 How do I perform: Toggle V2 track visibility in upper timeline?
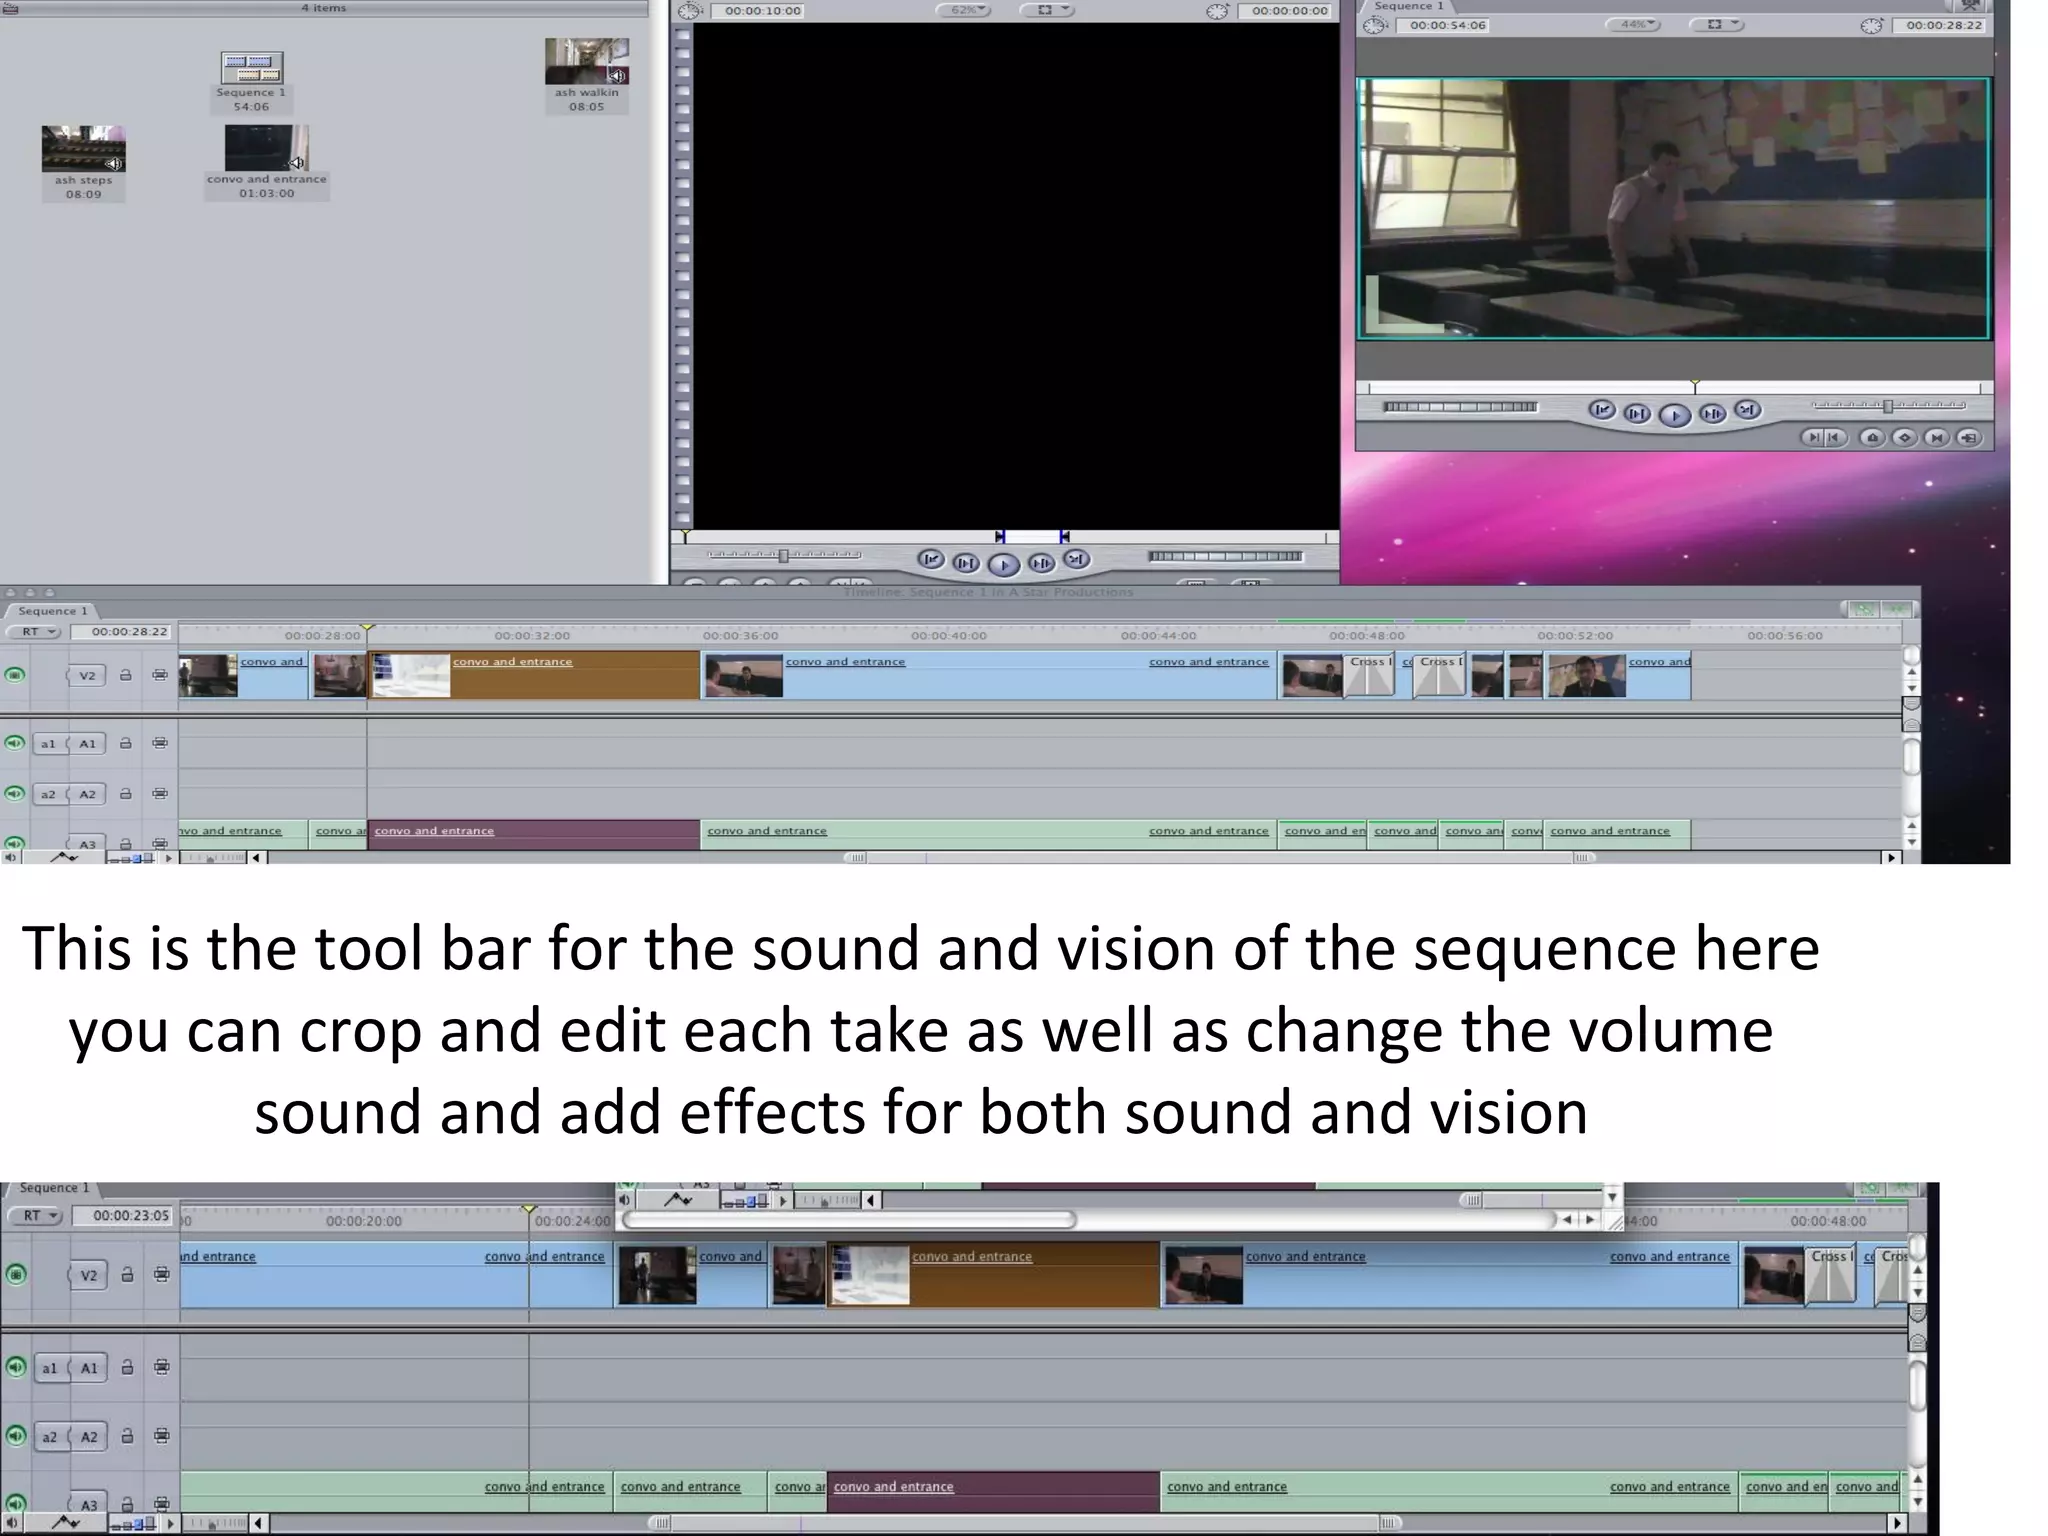click(15, 675)
